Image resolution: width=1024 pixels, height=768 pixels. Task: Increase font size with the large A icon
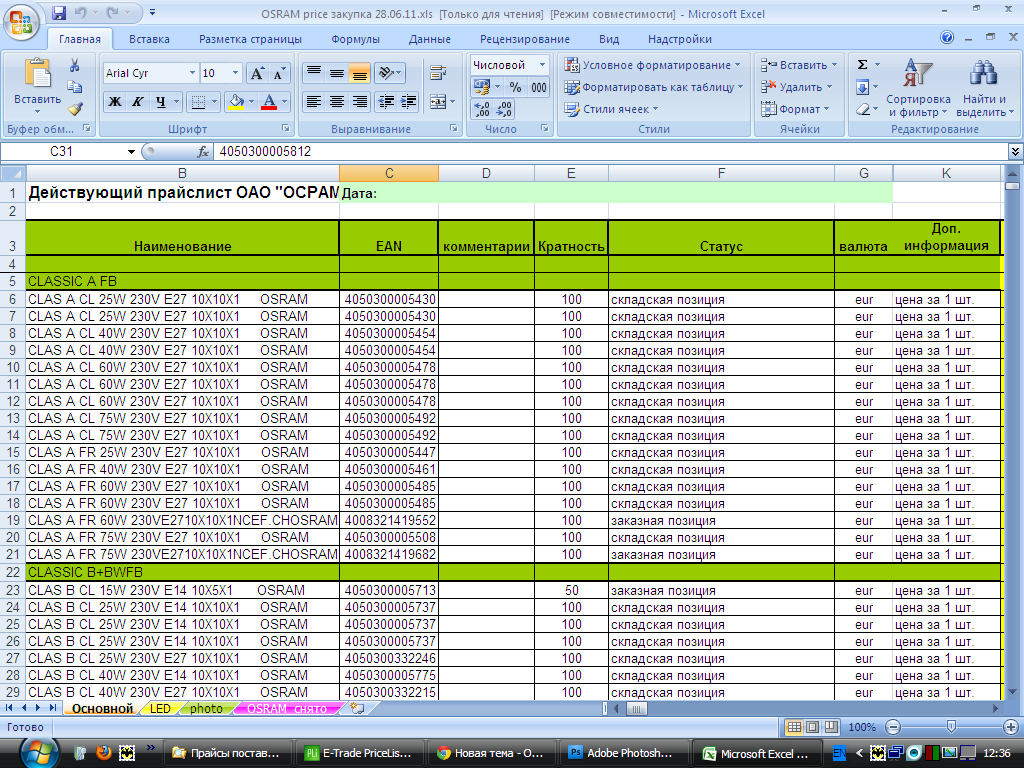[x=257, y=73]
